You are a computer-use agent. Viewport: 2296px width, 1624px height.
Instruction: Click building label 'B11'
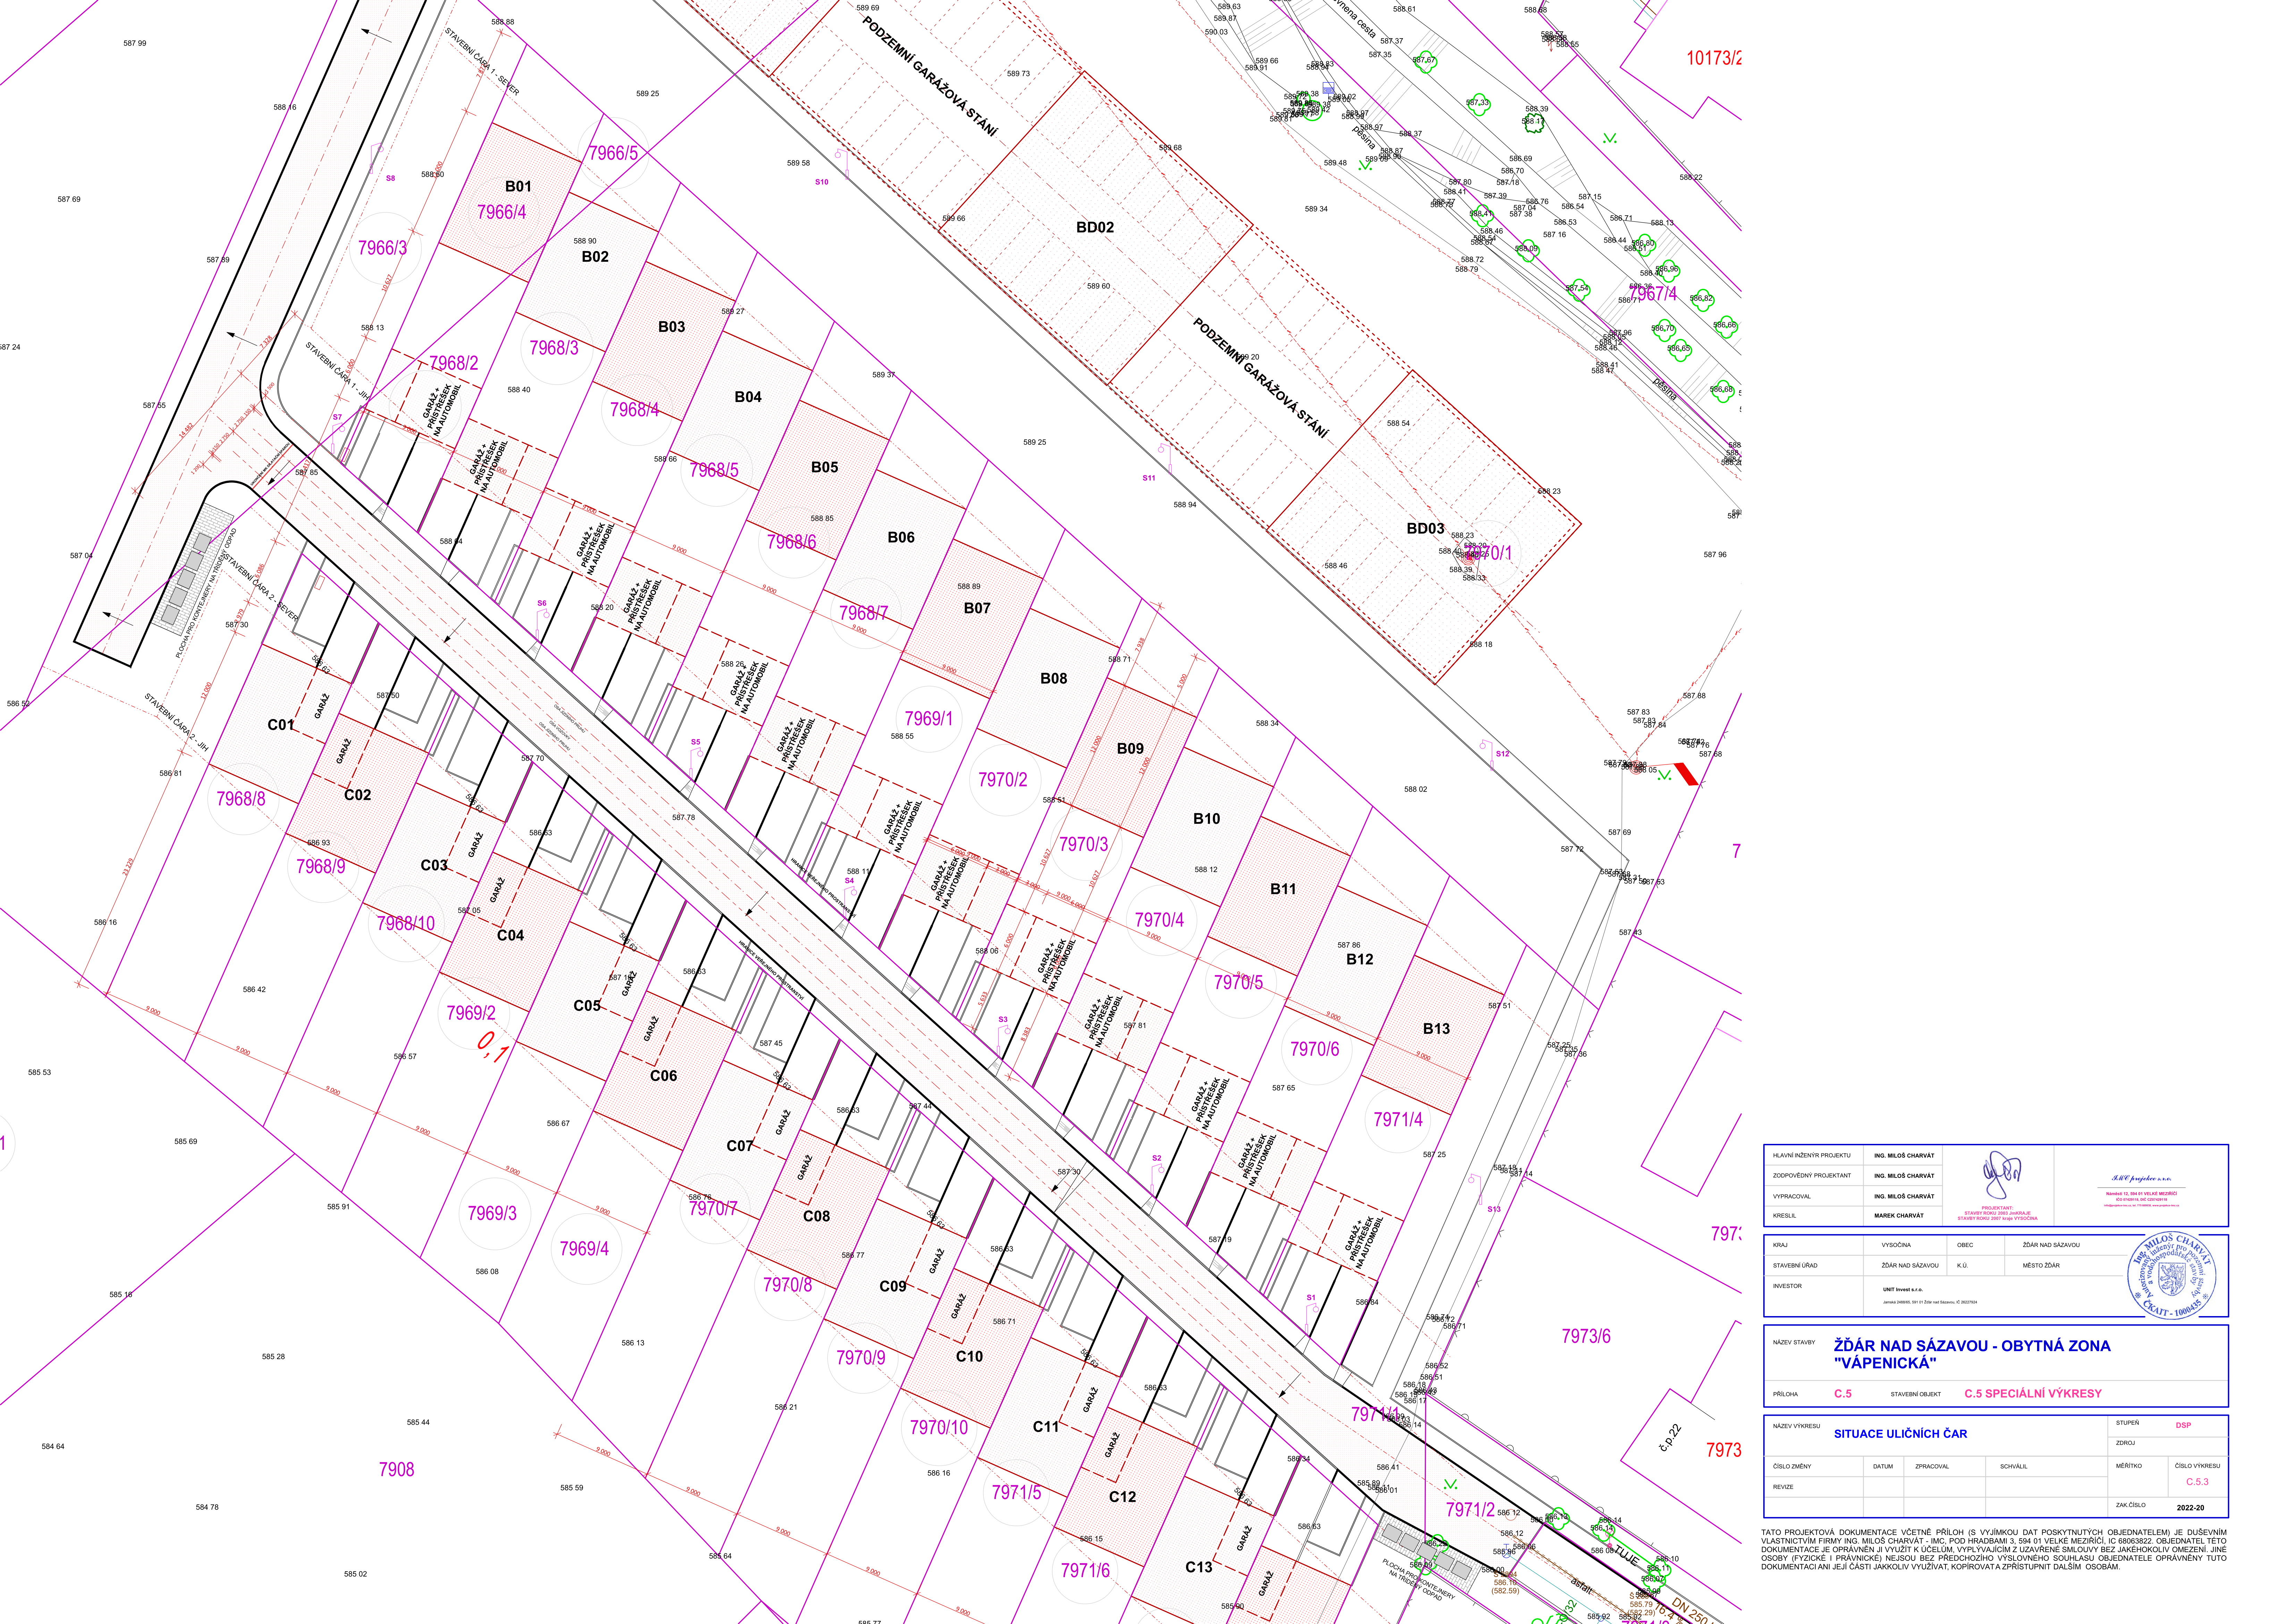click(x=1283, y=889)
